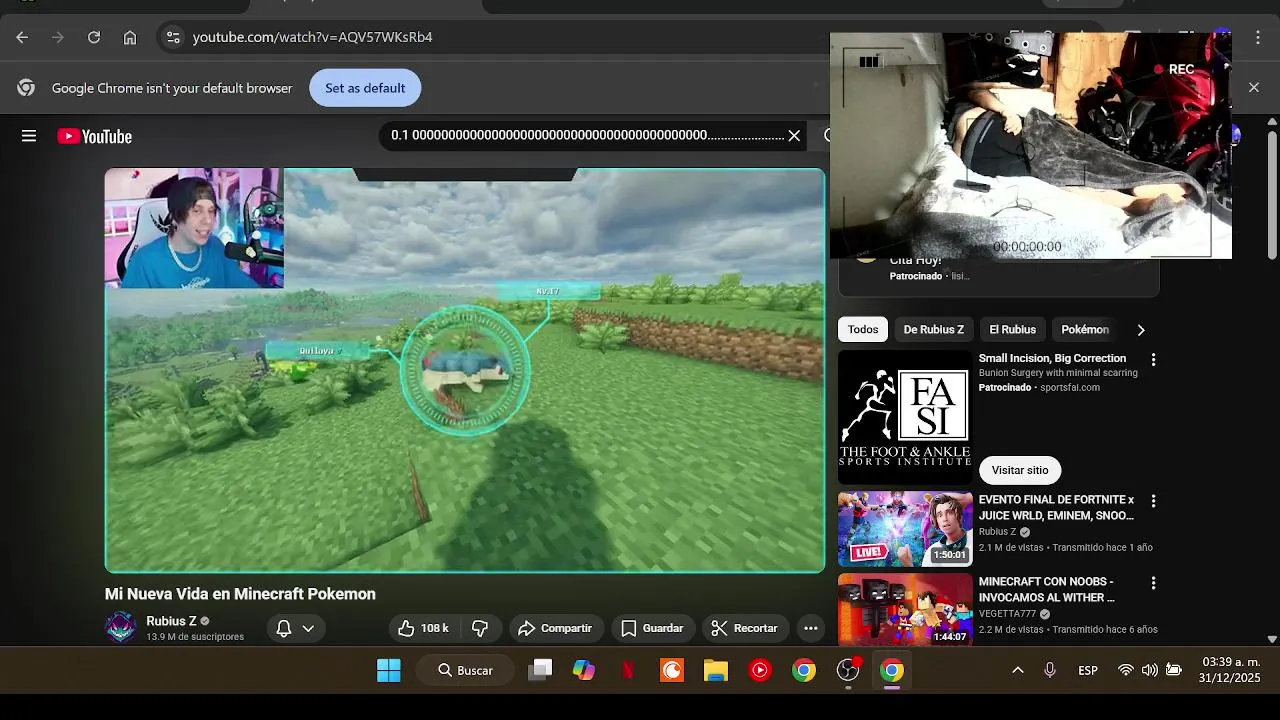Reload the current YouTube page
The image size is (1280, 720).
pos(94,37)
